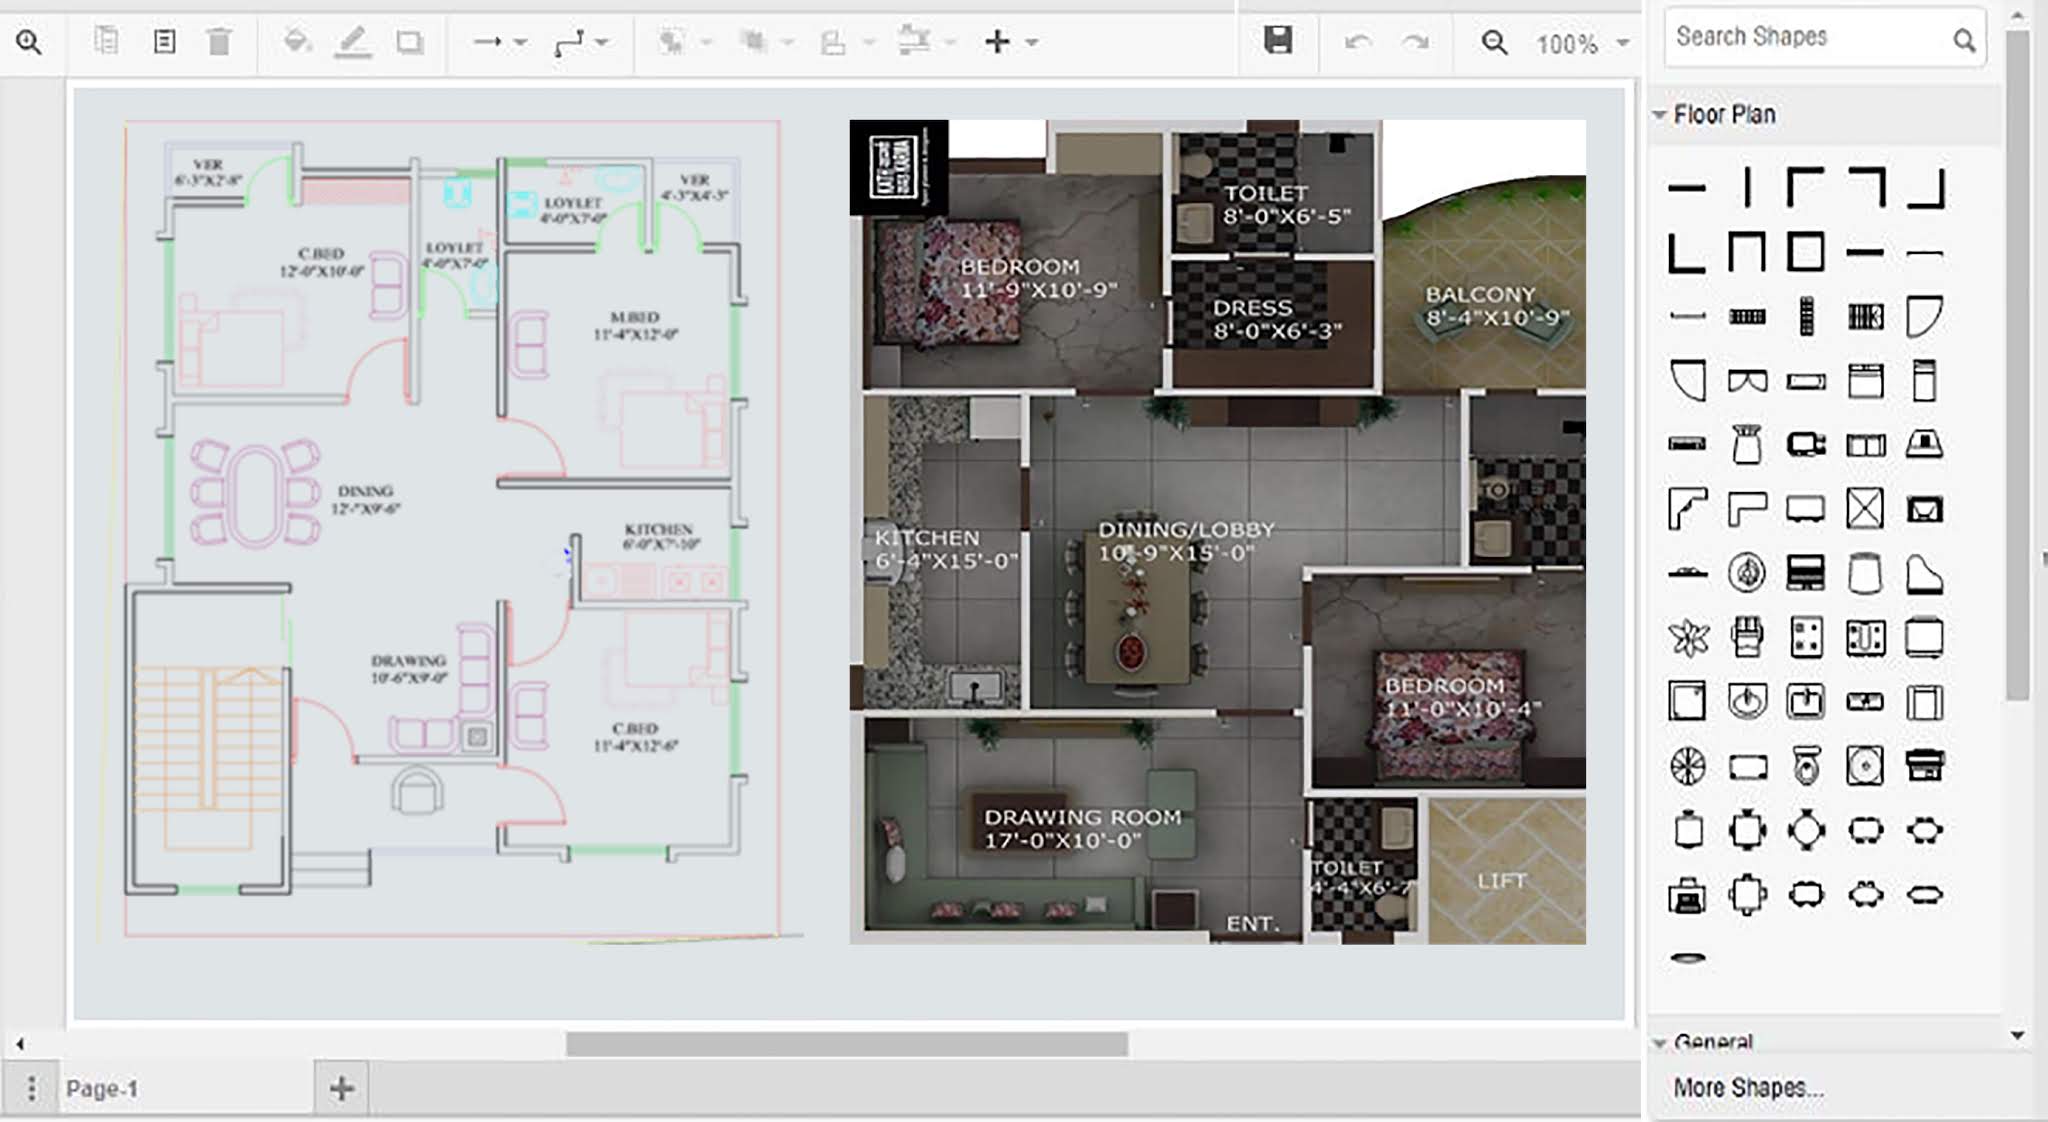The height and width of the screenshot is (1122, 2048).
Task: Click the horizontal canvas scrollbar thumb
Action: tap(846, 1044)
